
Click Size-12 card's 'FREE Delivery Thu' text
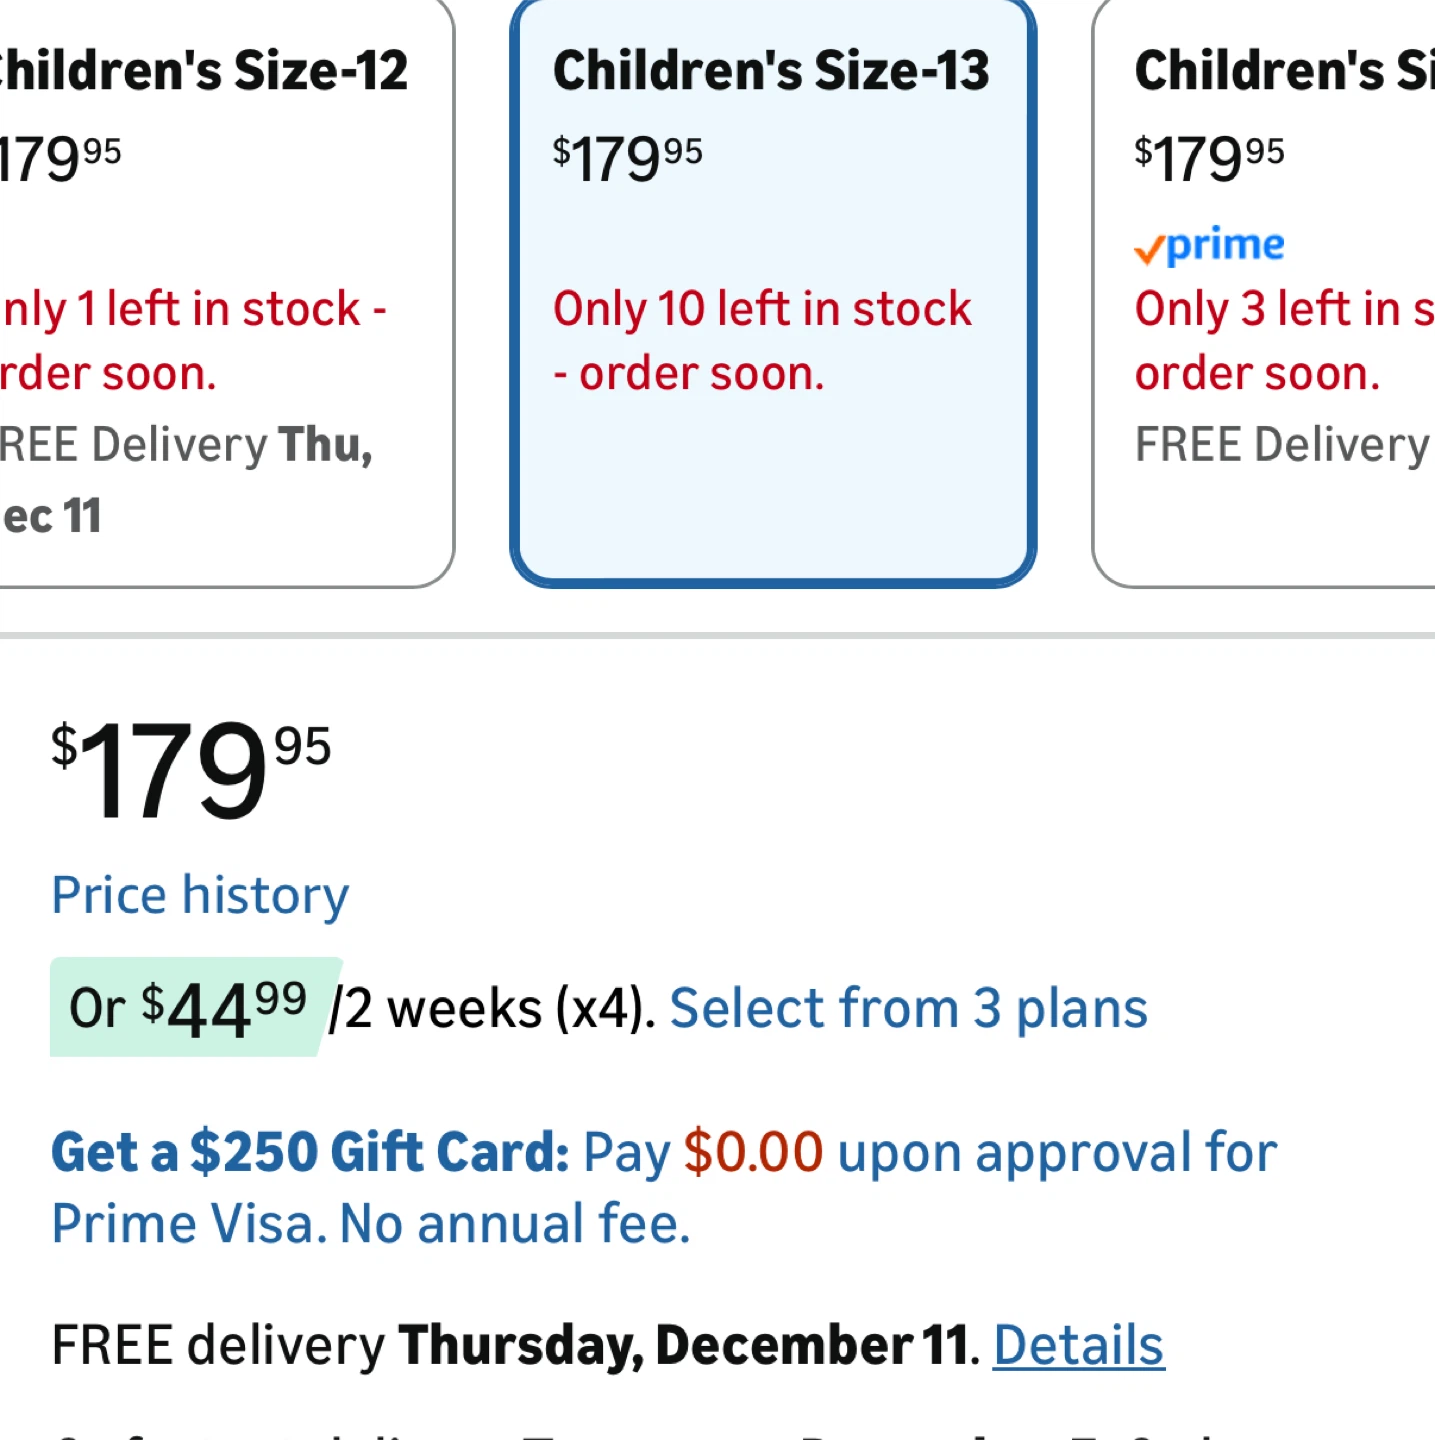tap(185, 445)
